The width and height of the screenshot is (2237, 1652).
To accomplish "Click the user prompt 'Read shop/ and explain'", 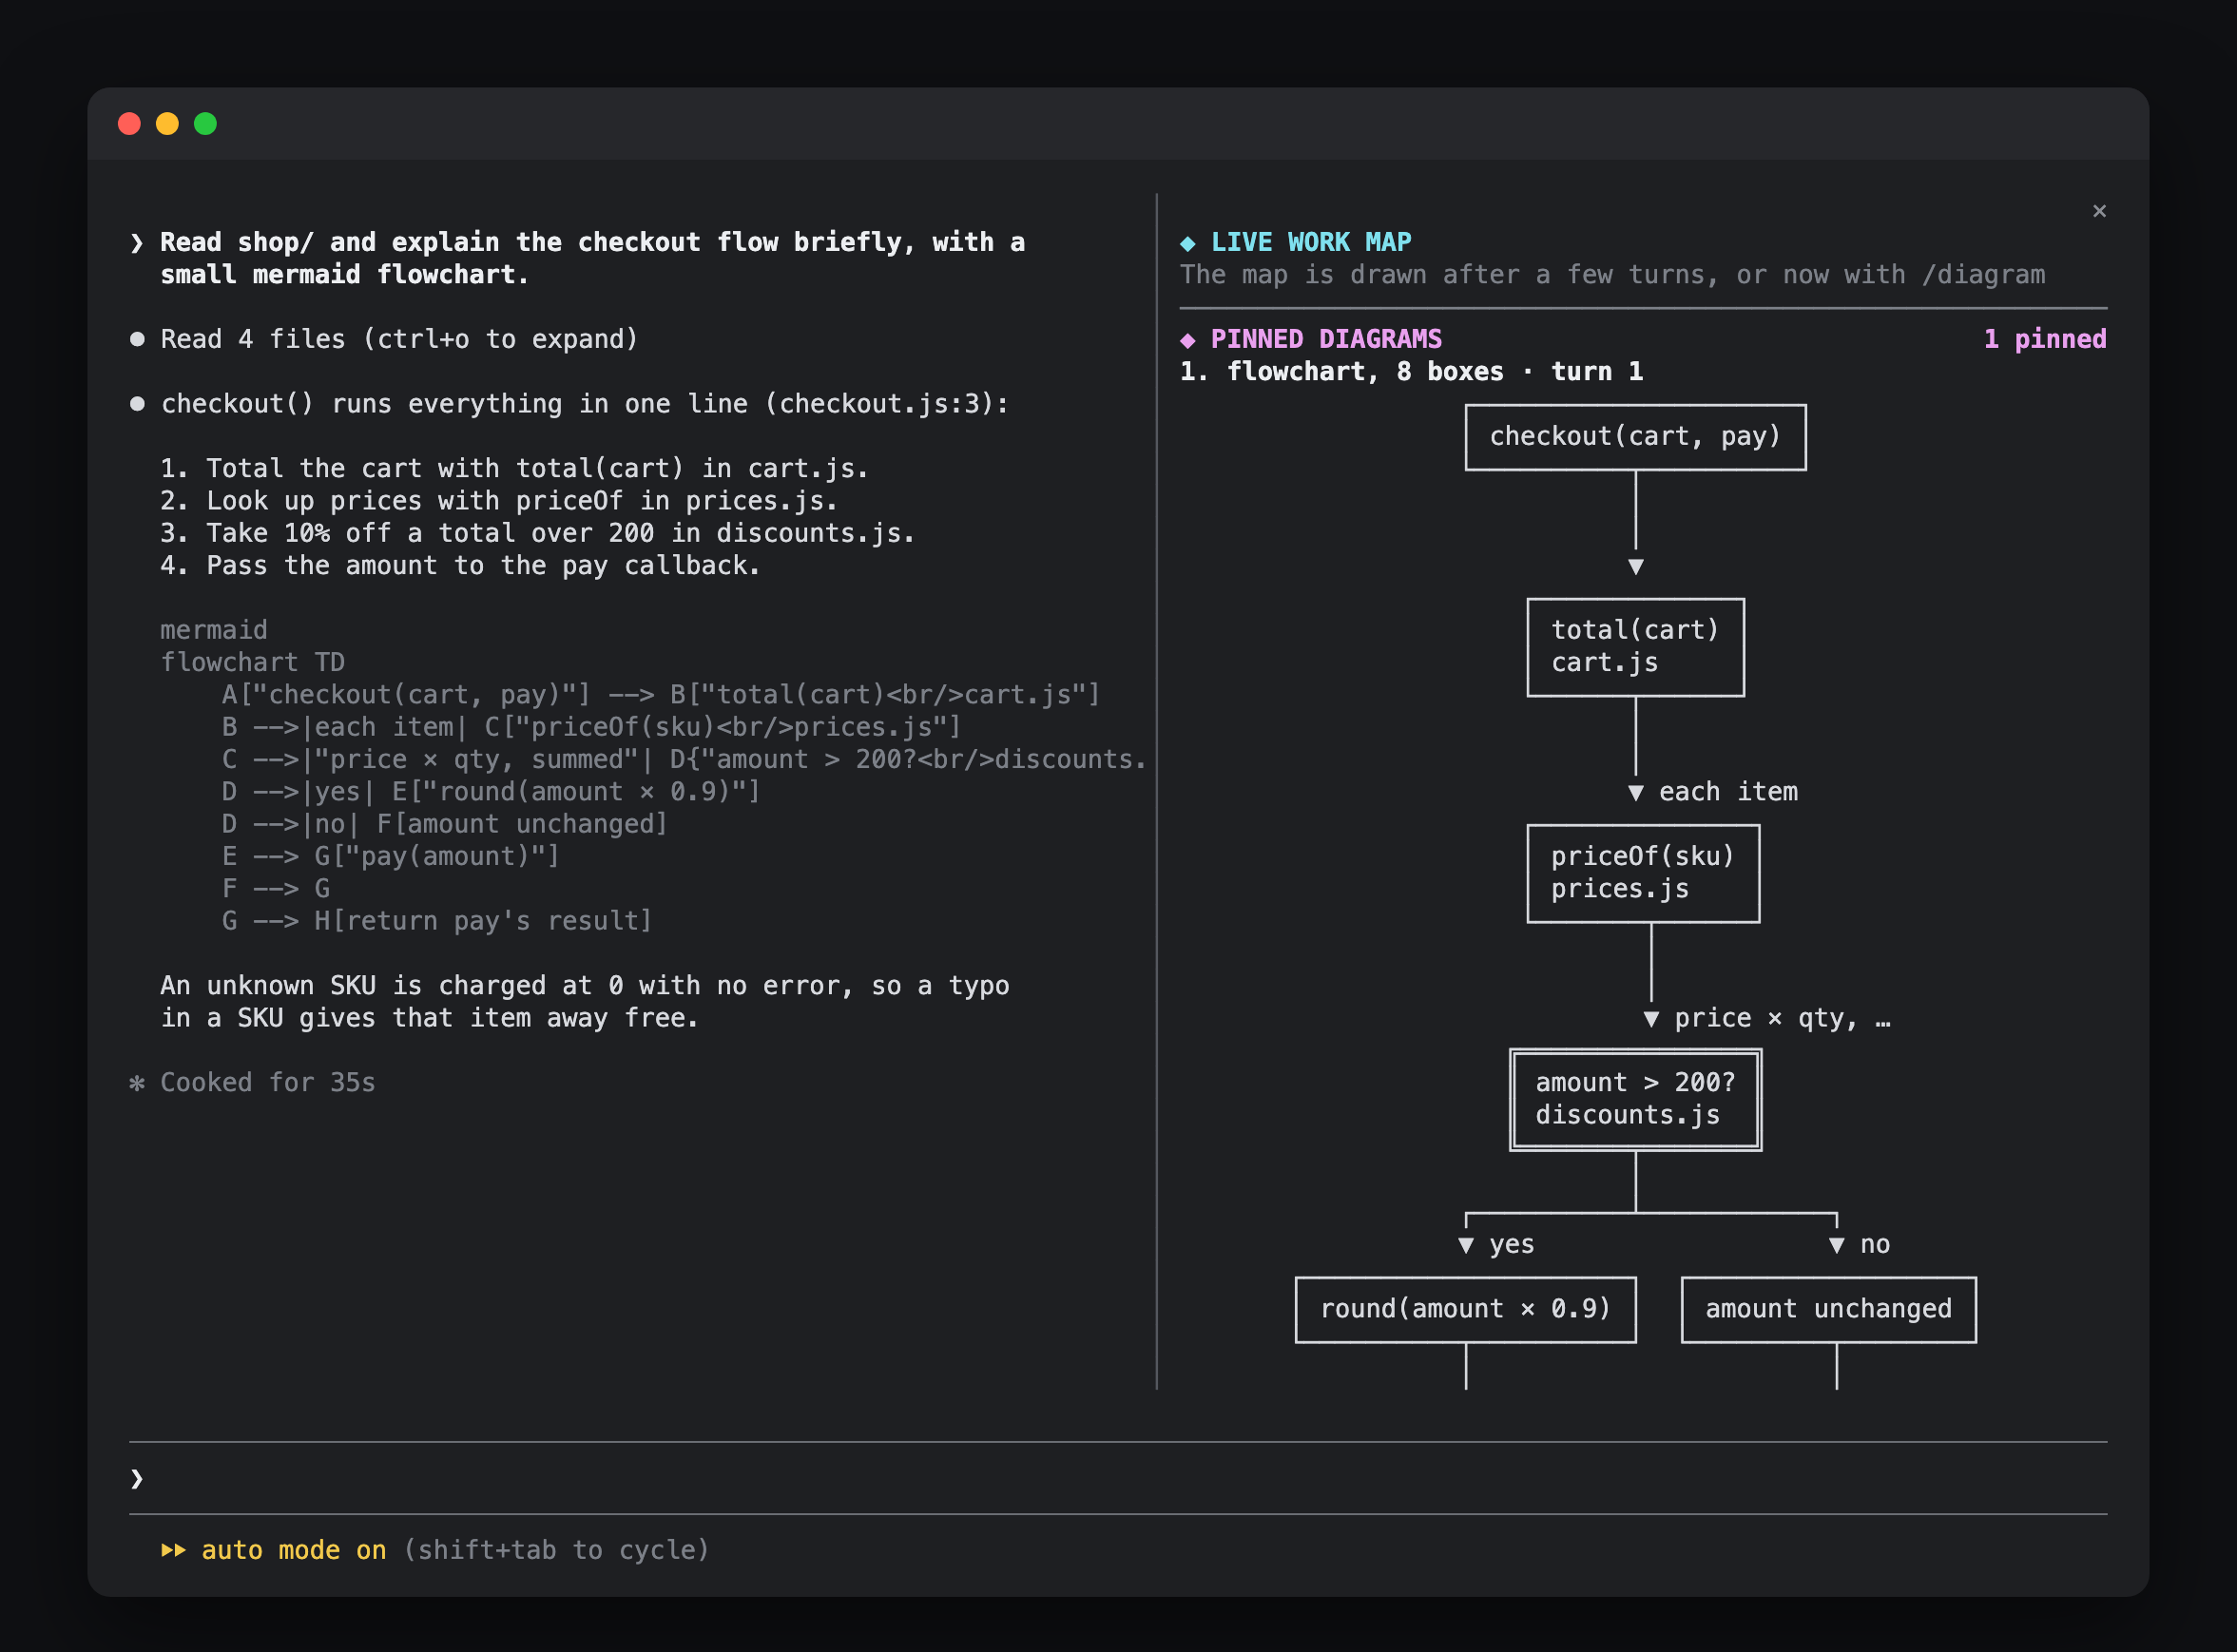I will coord(592,258).
